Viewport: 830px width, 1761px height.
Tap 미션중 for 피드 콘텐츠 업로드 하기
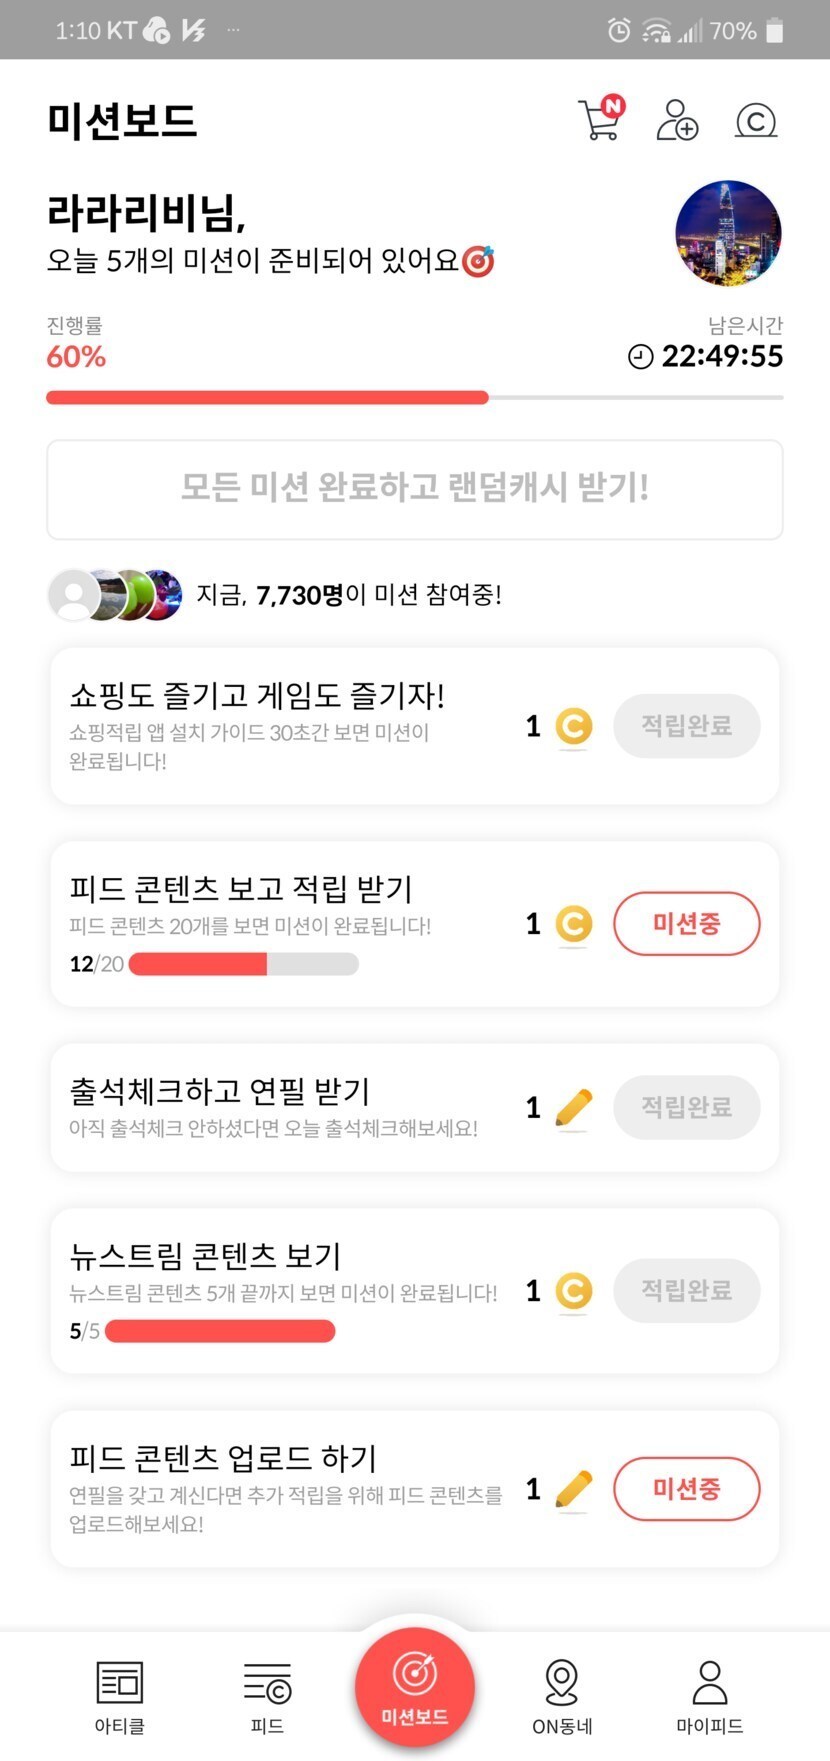(686, 1489)
